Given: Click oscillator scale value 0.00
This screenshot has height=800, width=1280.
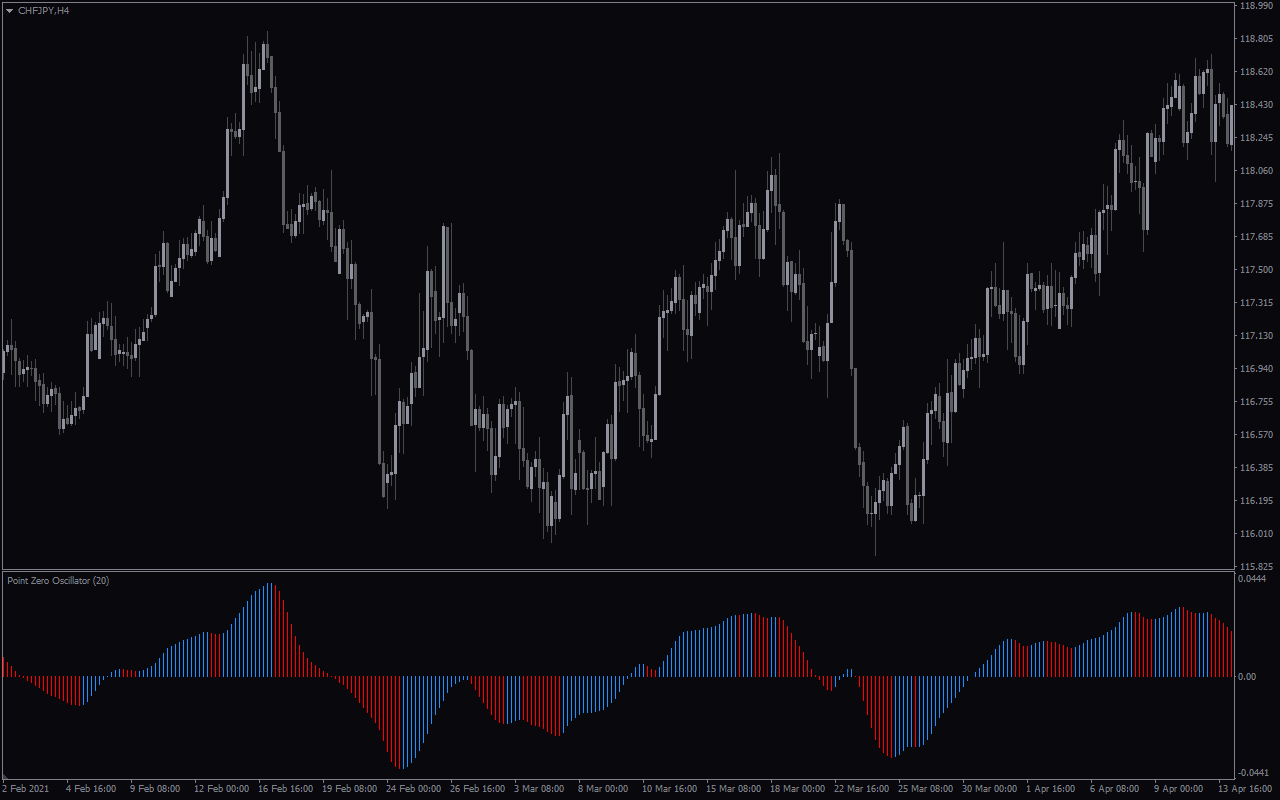Looking at the screenshot, I should click(1248, 677).
